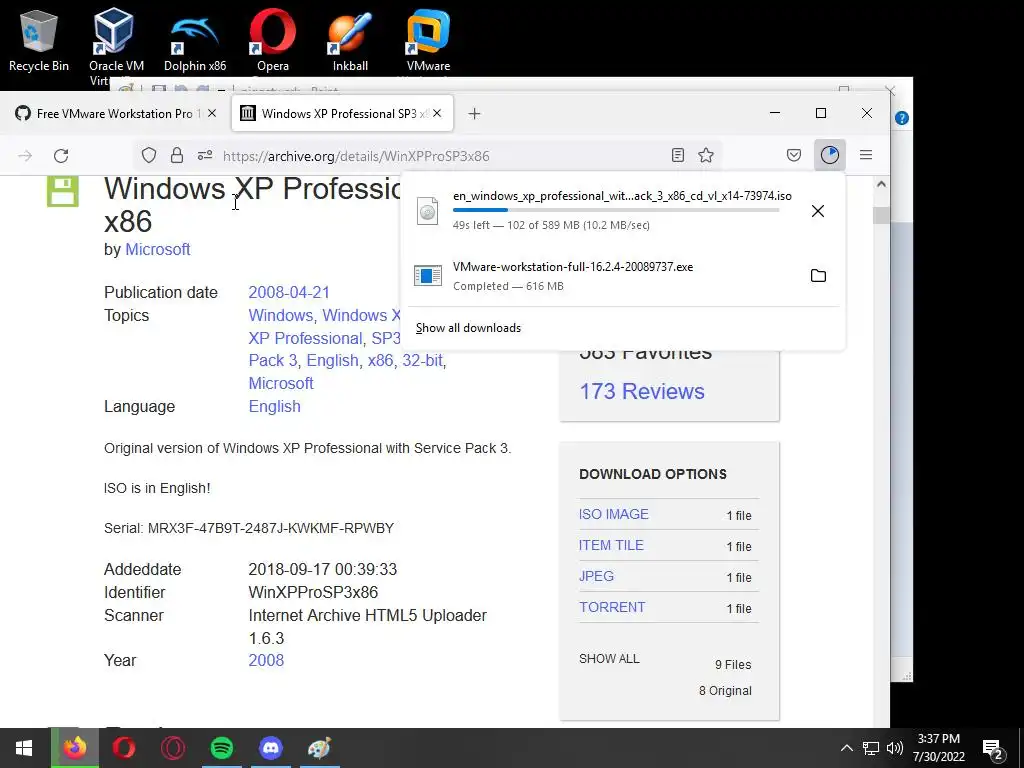Open the English language link
The width and height of the screenshot is (1024, 768).
pyautogui.click(x=274, y=406)
